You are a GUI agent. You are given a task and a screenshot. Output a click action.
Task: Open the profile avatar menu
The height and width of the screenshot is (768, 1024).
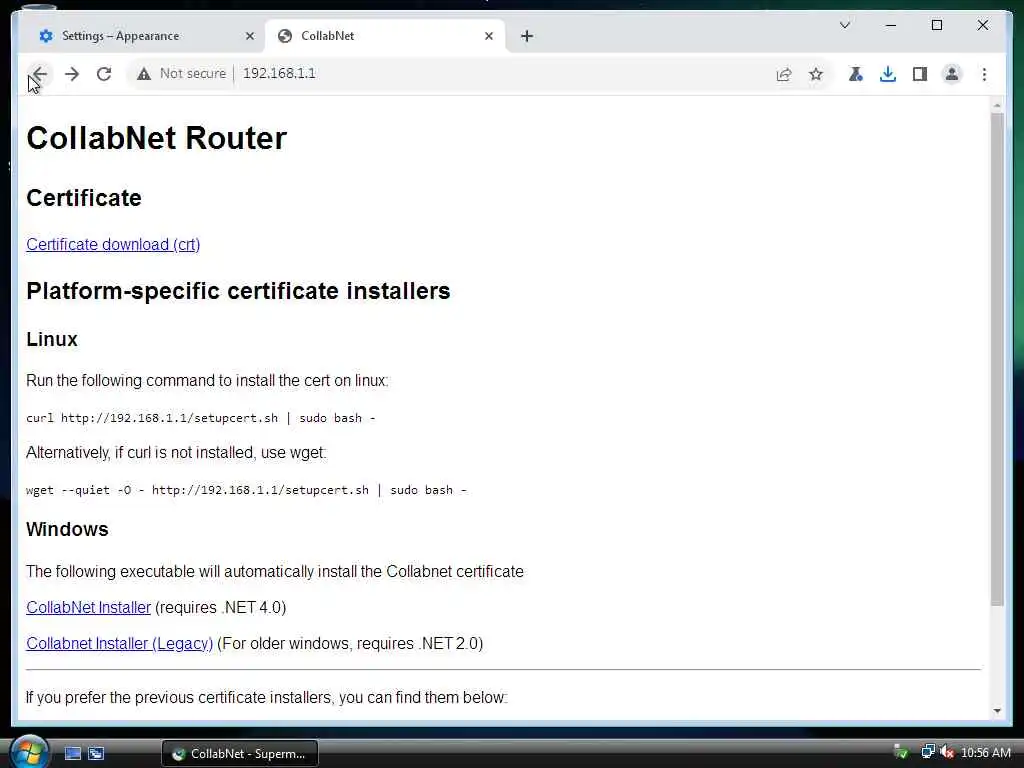click(x=952, y=74)
